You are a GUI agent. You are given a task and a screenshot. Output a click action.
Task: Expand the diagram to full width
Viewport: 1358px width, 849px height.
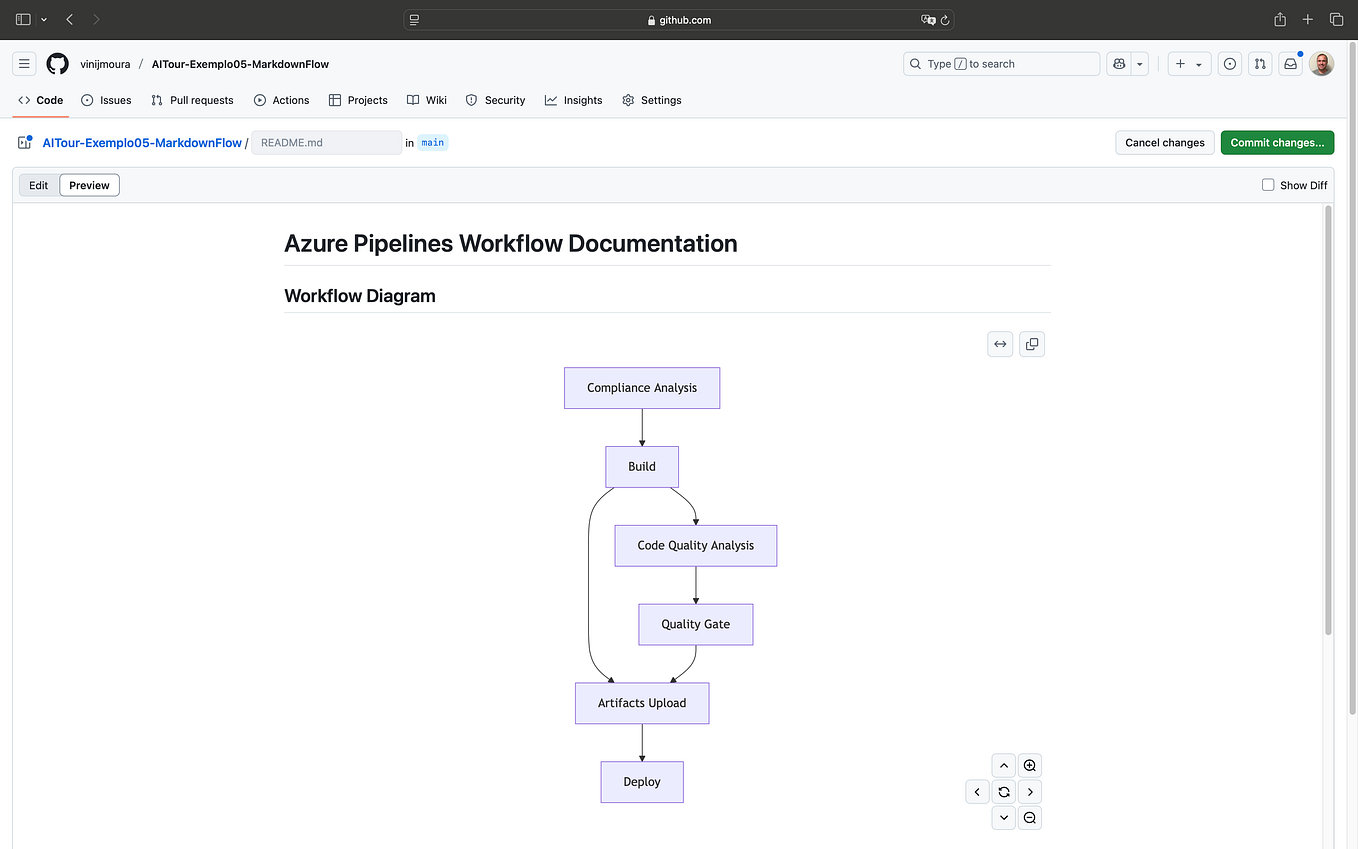coord(1000,343)
